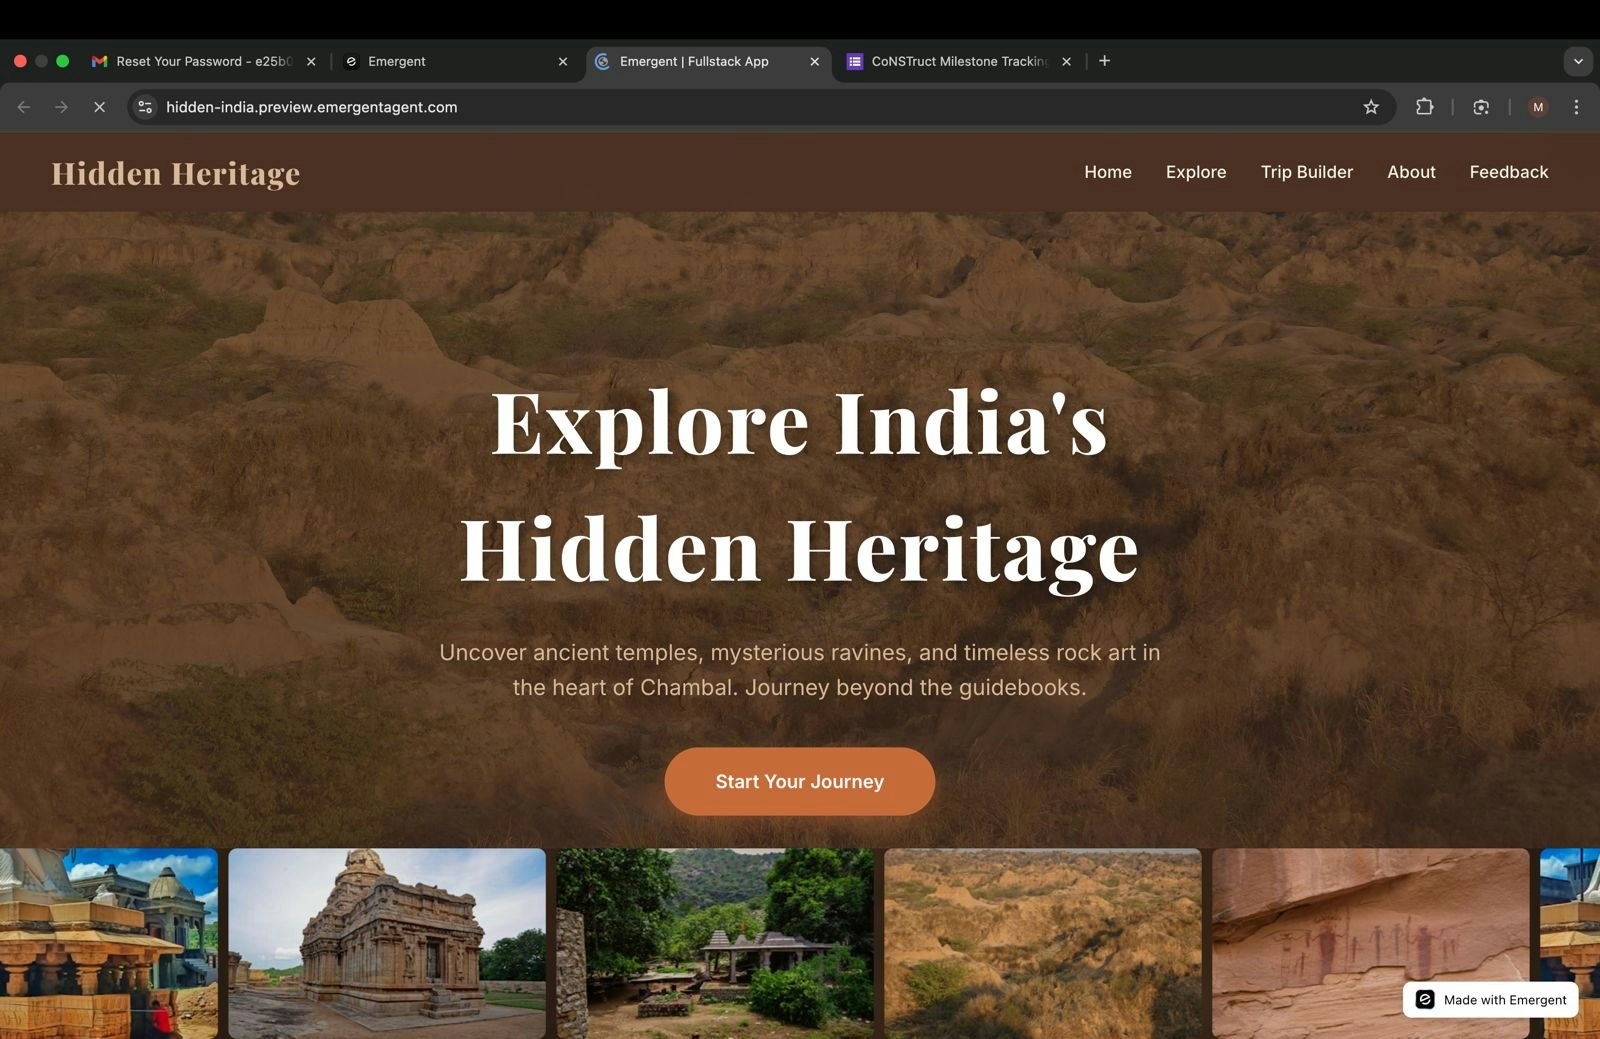
Task: Open the extensions puzzle-piece icon
Action: pyautogui.click(x=1424, y=107)
